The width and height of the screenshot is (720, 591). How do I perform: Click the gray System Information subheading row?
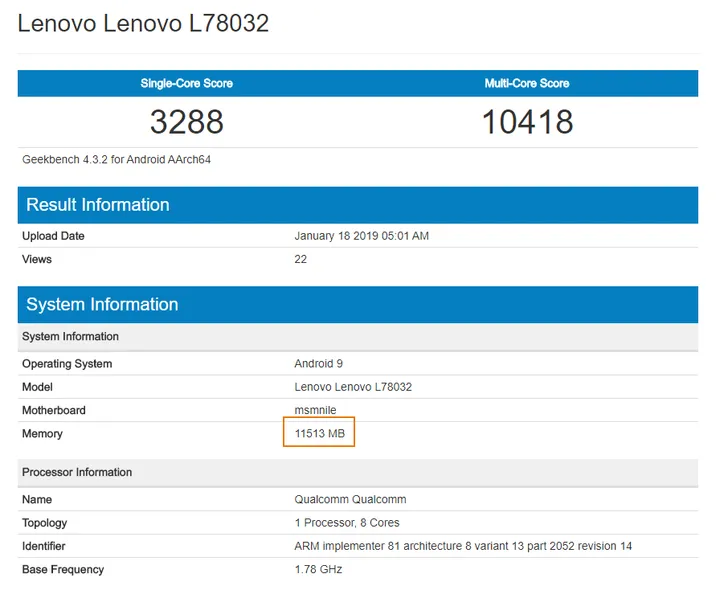(70, 337)
